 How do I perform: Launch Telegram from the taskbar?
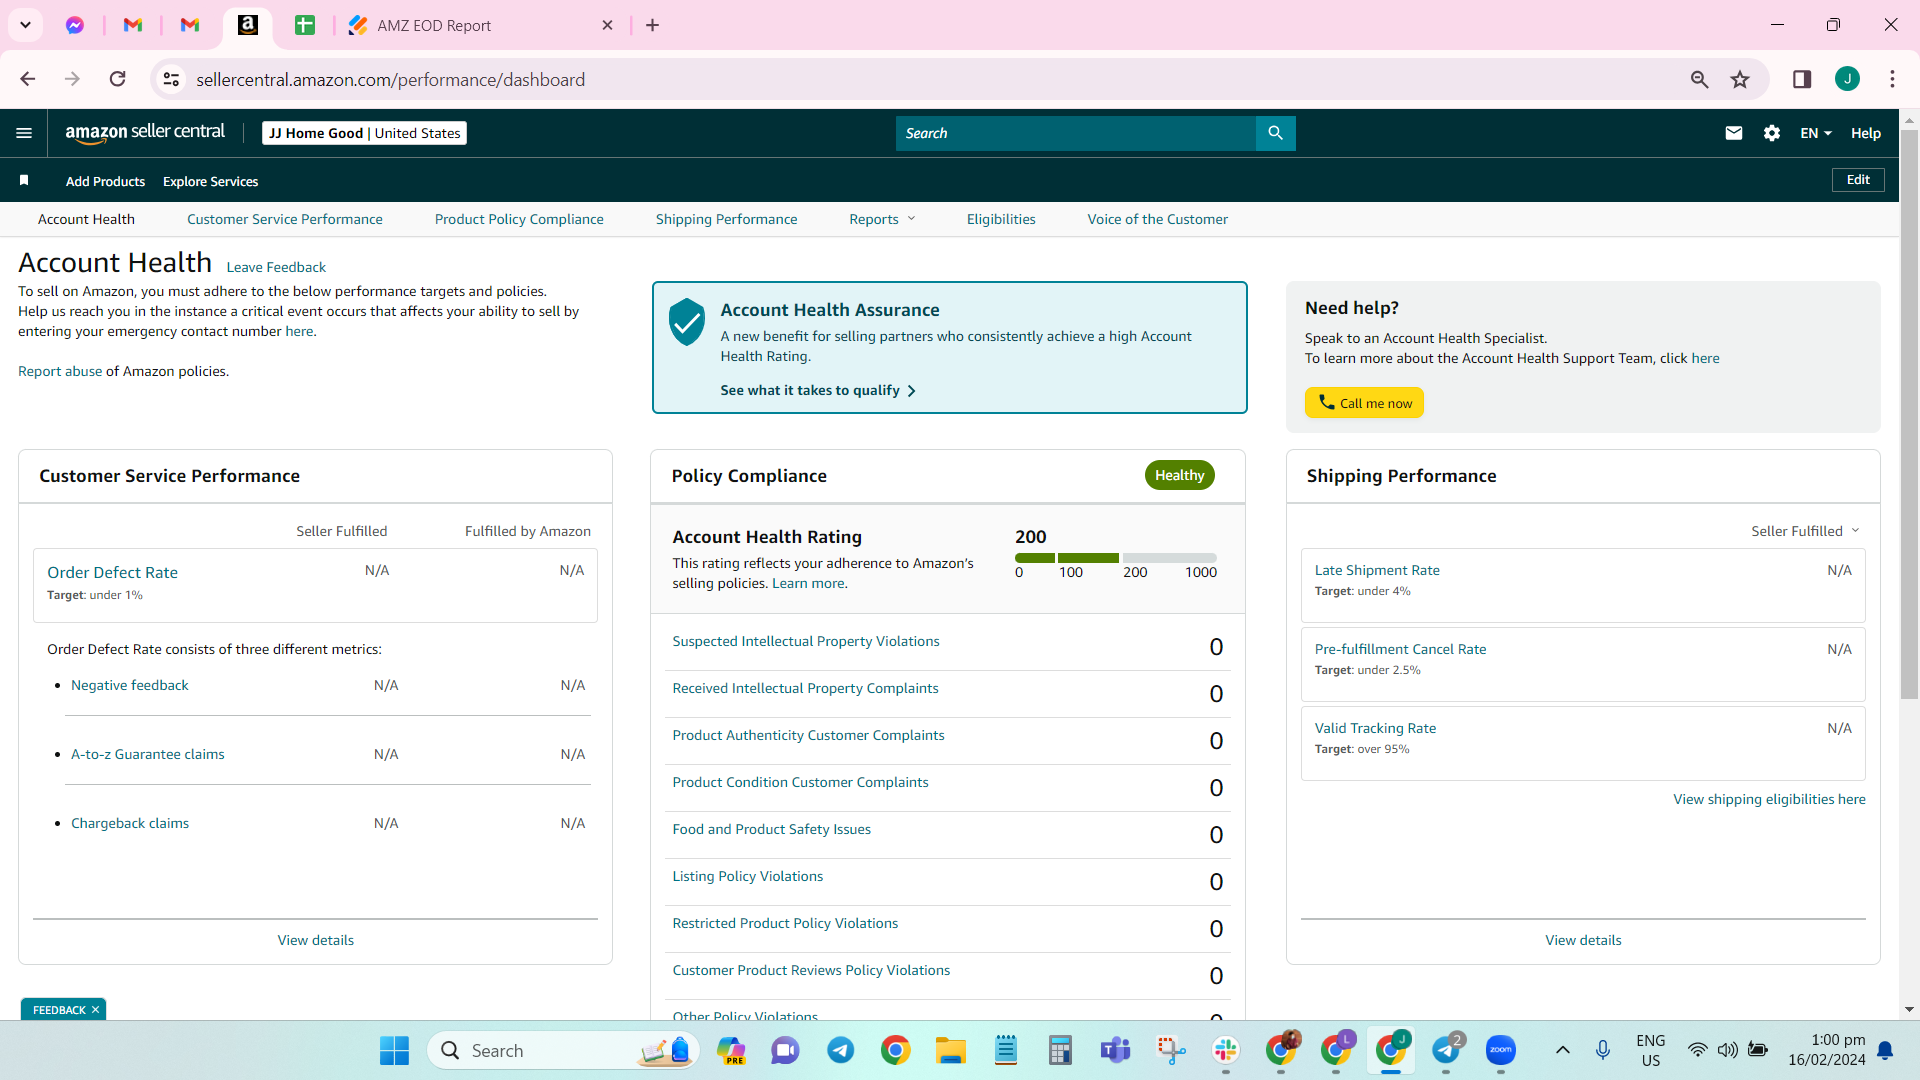pos(840,1050)
